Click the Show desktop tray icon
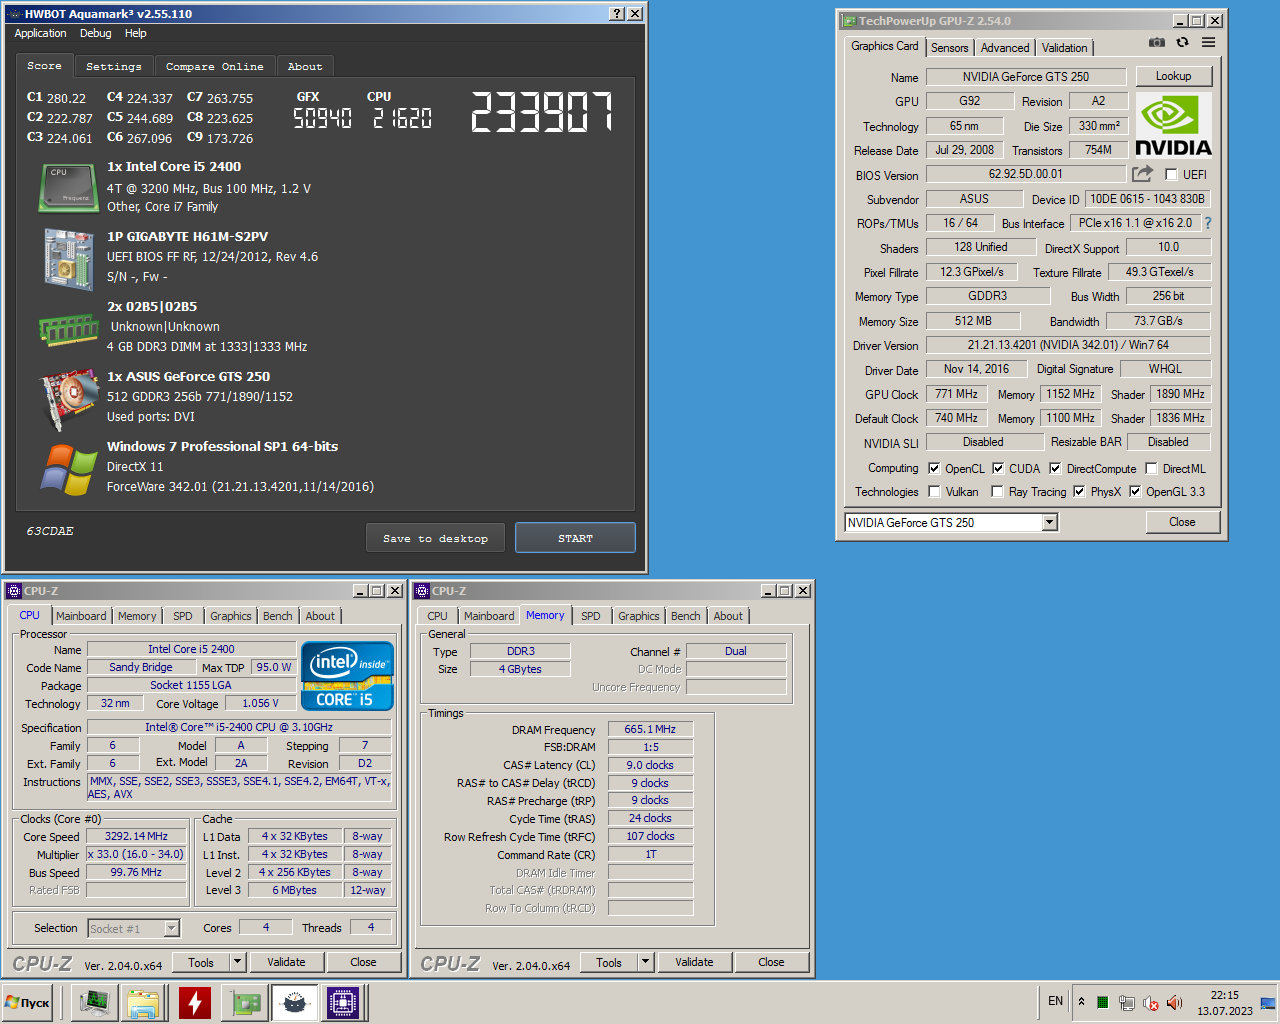Viewport: 1280px width, 1024px height. 1268,1002
